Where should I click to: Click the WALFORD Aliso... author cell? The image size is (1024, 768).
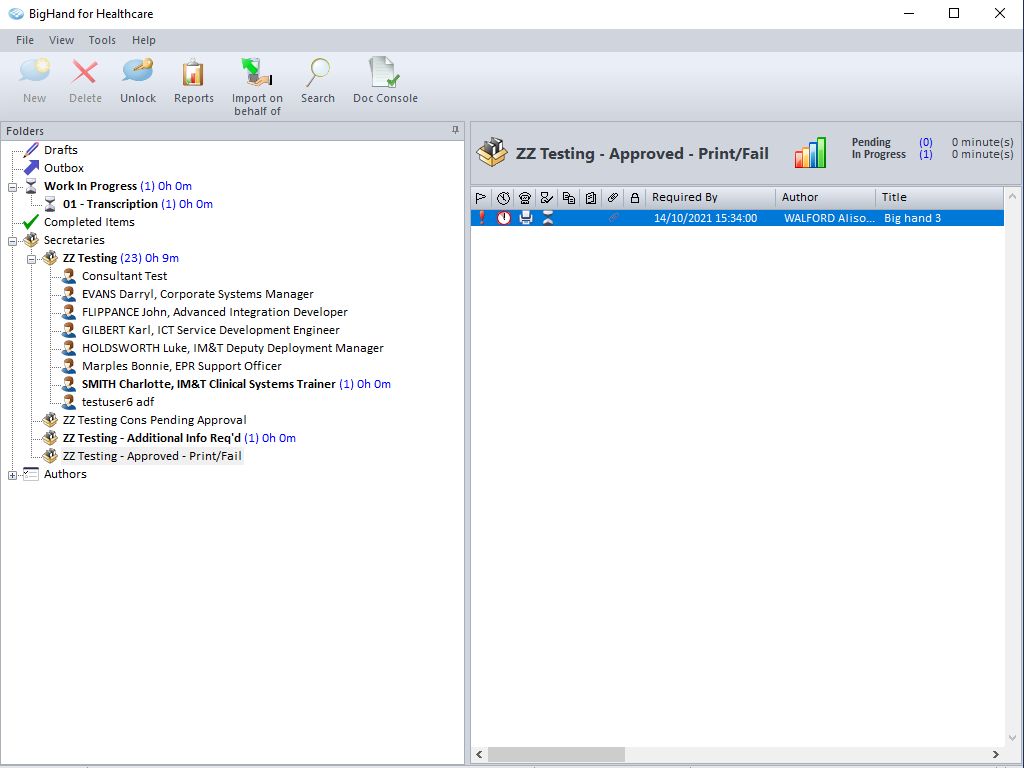coord(829,218)
